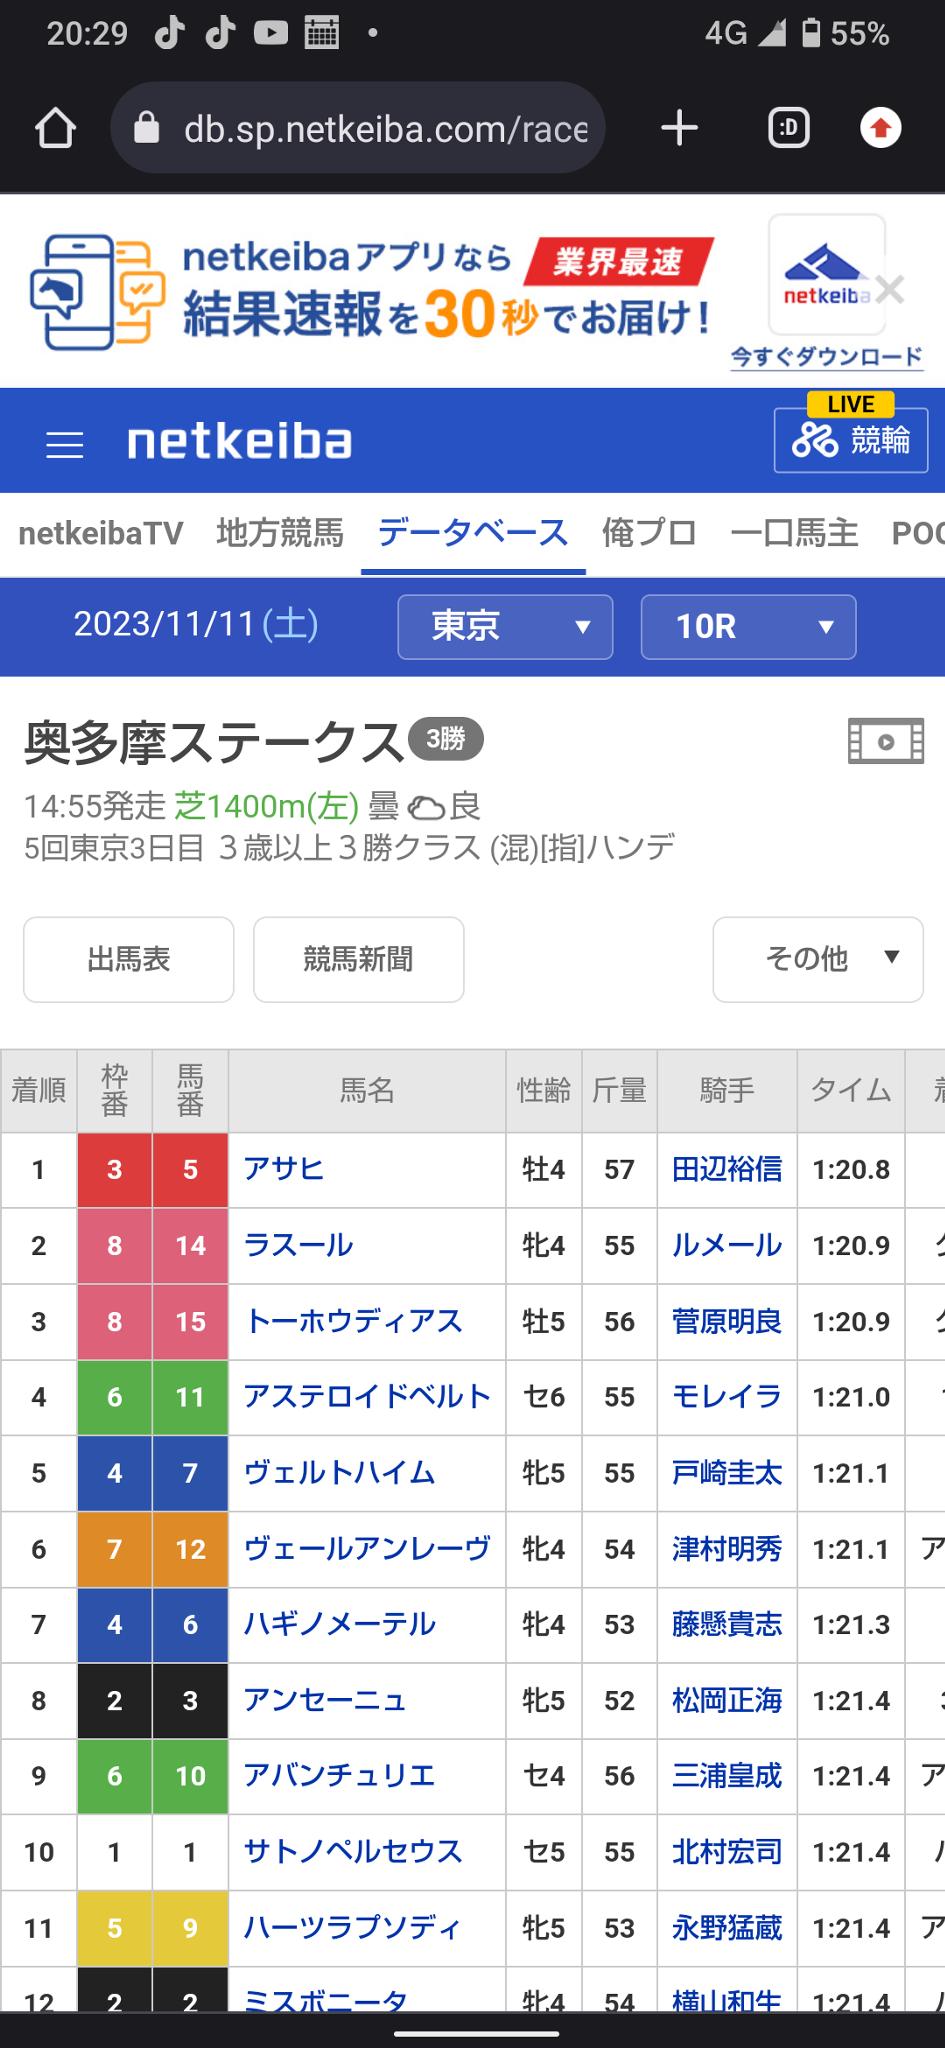Open the 競馬新聞 button
The image size is (945, 2048).
pyautogui.click(x=359, y=959)
